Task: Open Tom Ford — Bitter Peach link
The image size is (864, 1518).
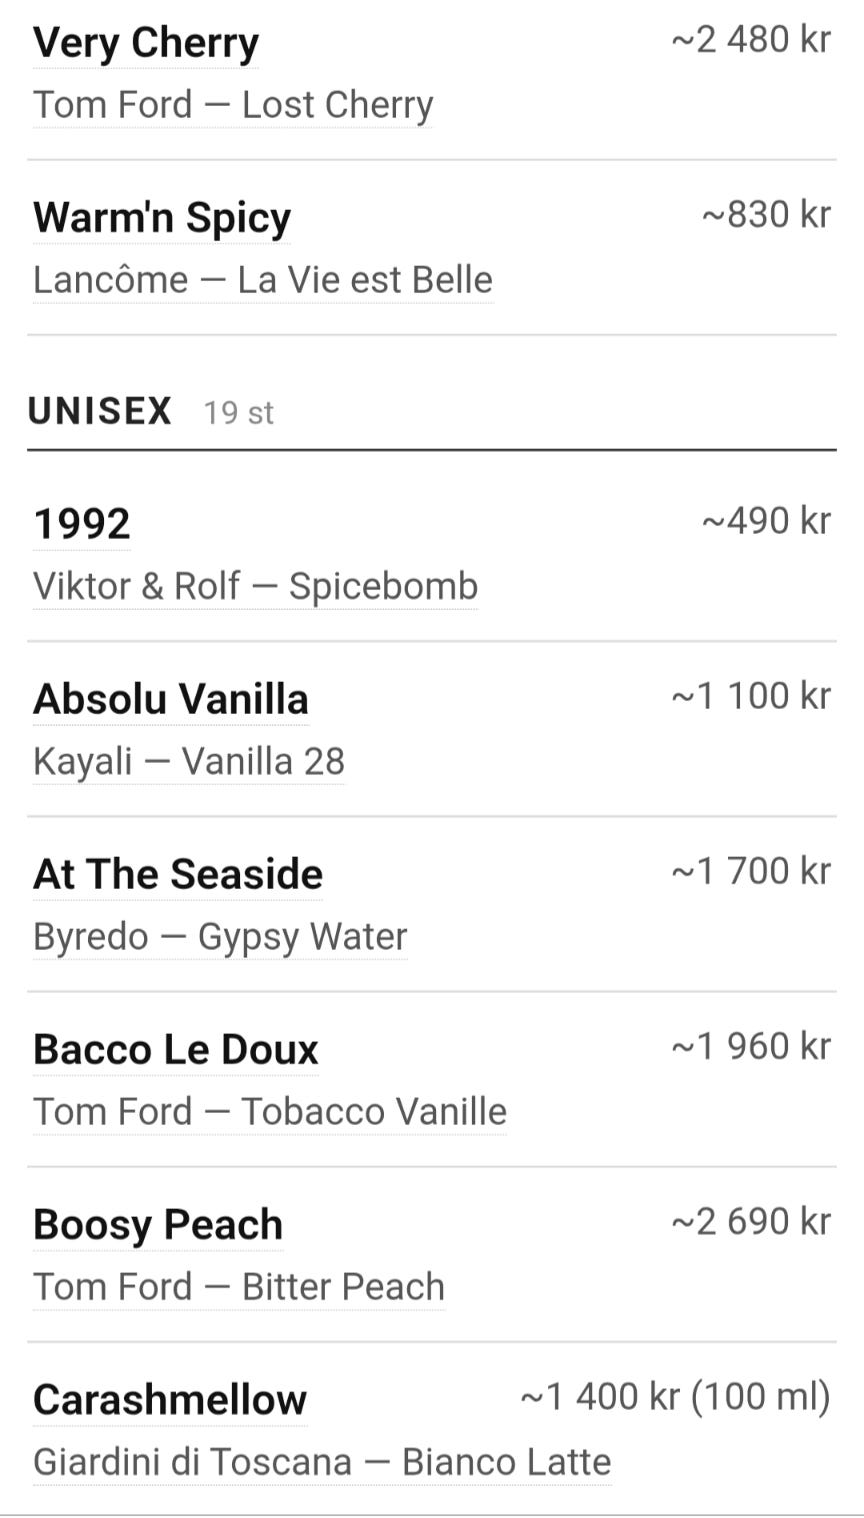Action: (239, 1287)
